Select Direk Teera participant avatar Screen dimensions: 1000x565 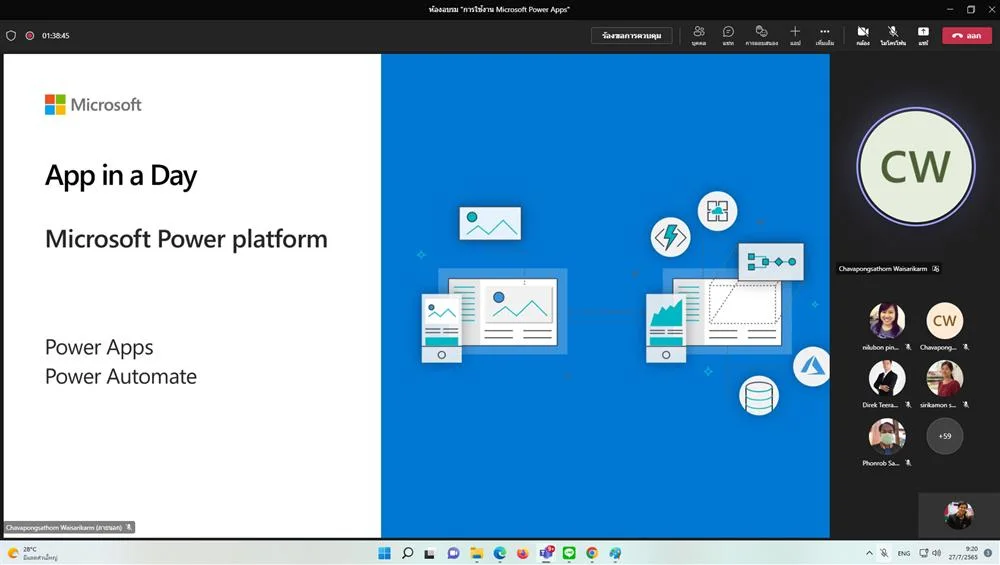click(886, 378)
